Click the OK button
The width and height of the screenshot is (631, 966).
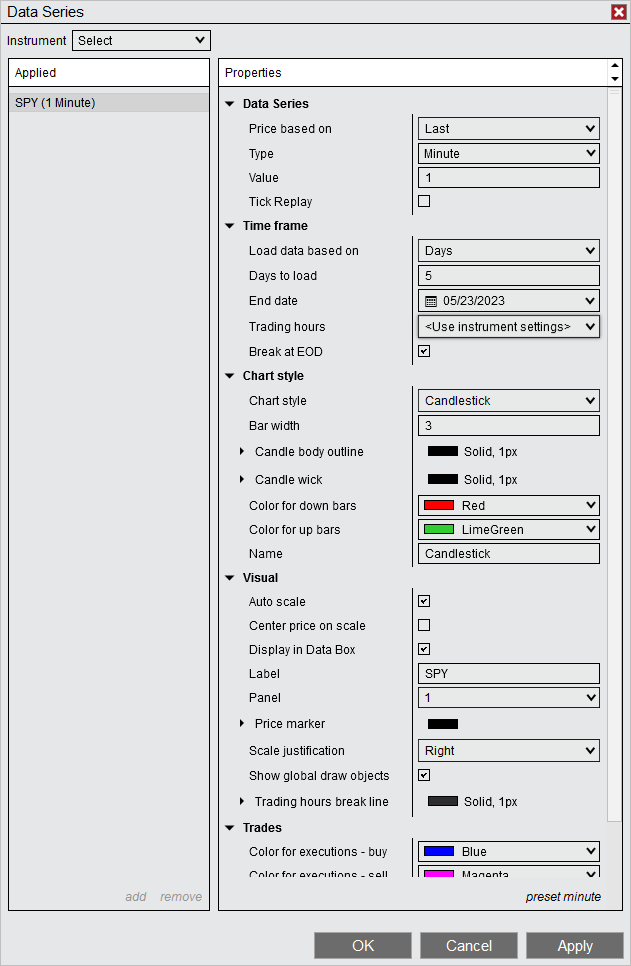click(363, 946)
